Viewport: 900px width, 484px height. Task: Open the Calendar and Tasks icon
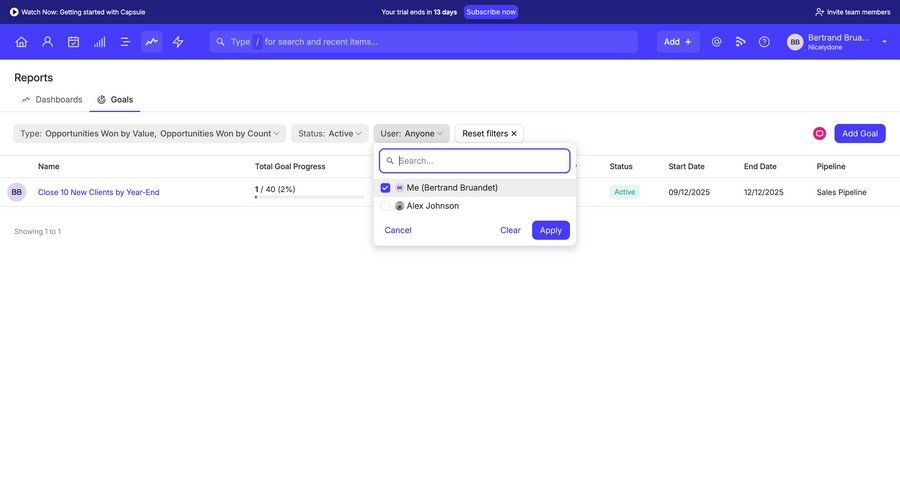tap(73, 42)
